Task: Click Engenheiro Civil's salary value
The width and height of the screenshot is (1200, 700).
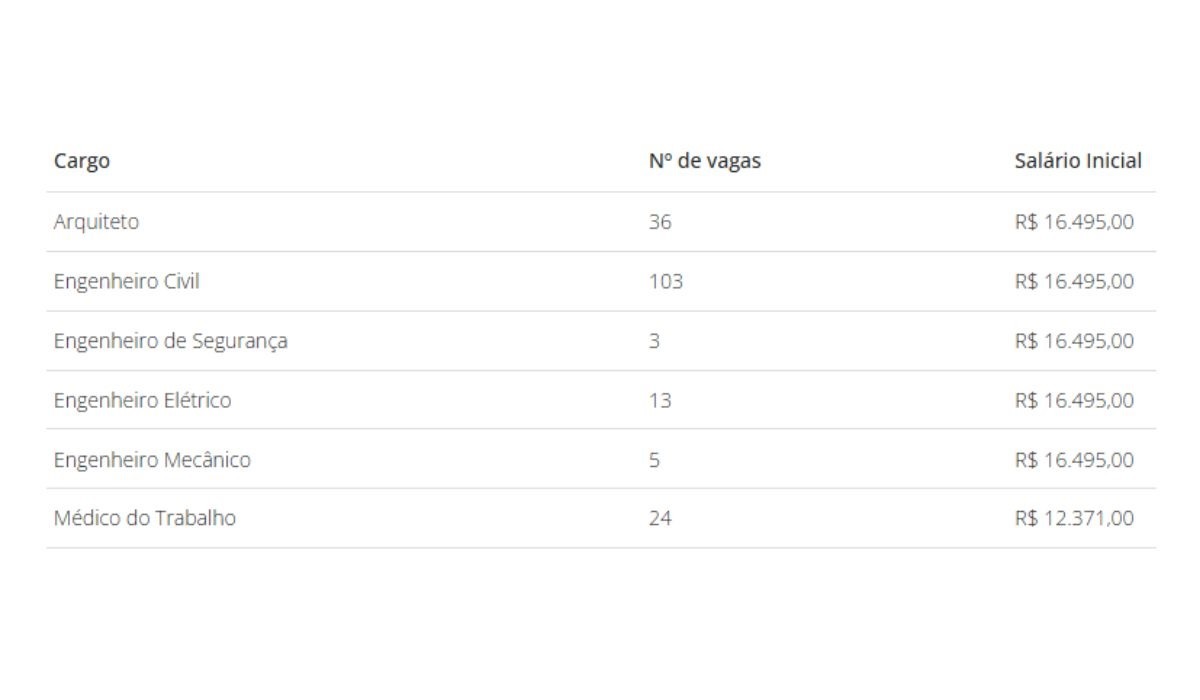Action: 1074,282
